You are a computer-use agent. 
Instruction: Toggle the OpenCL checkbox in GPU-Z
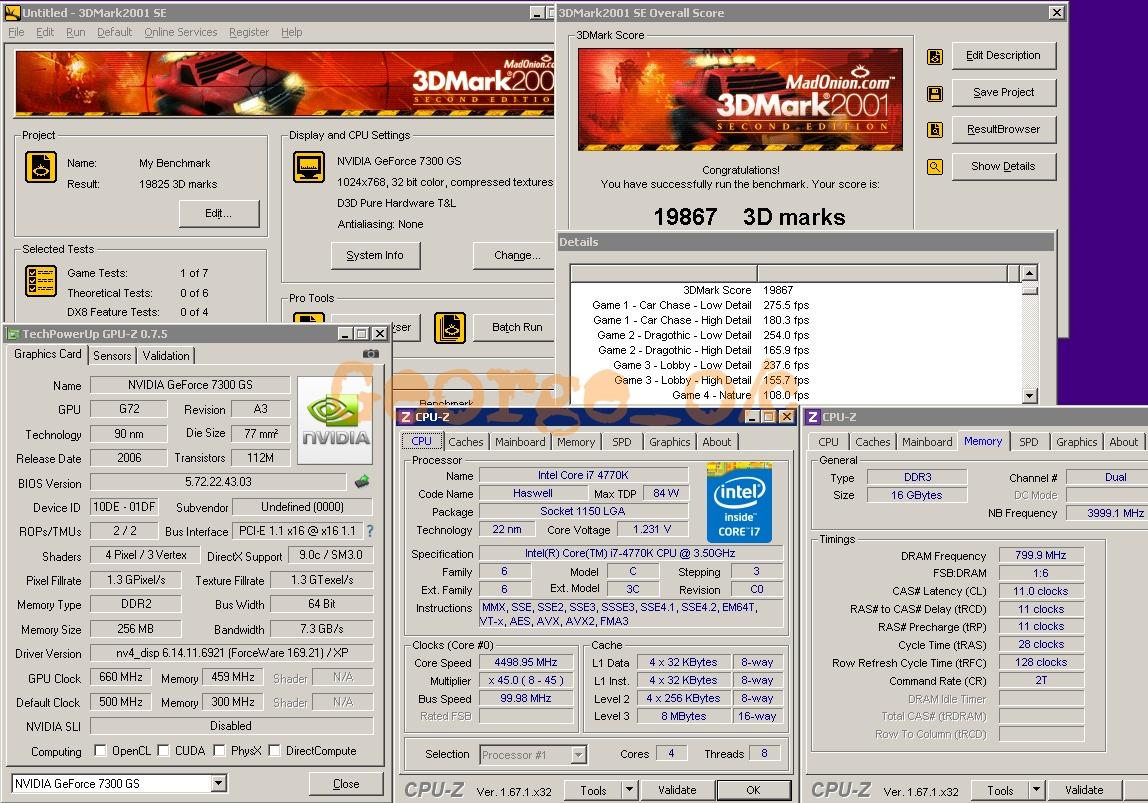100,750
